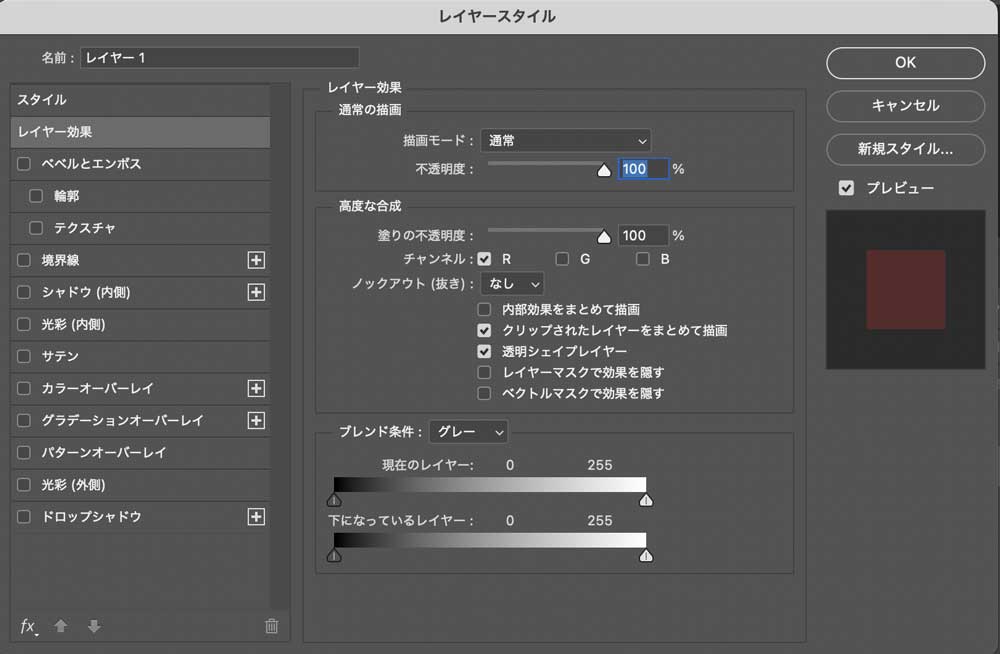
Task: Click the OK button
Action: 904,62
